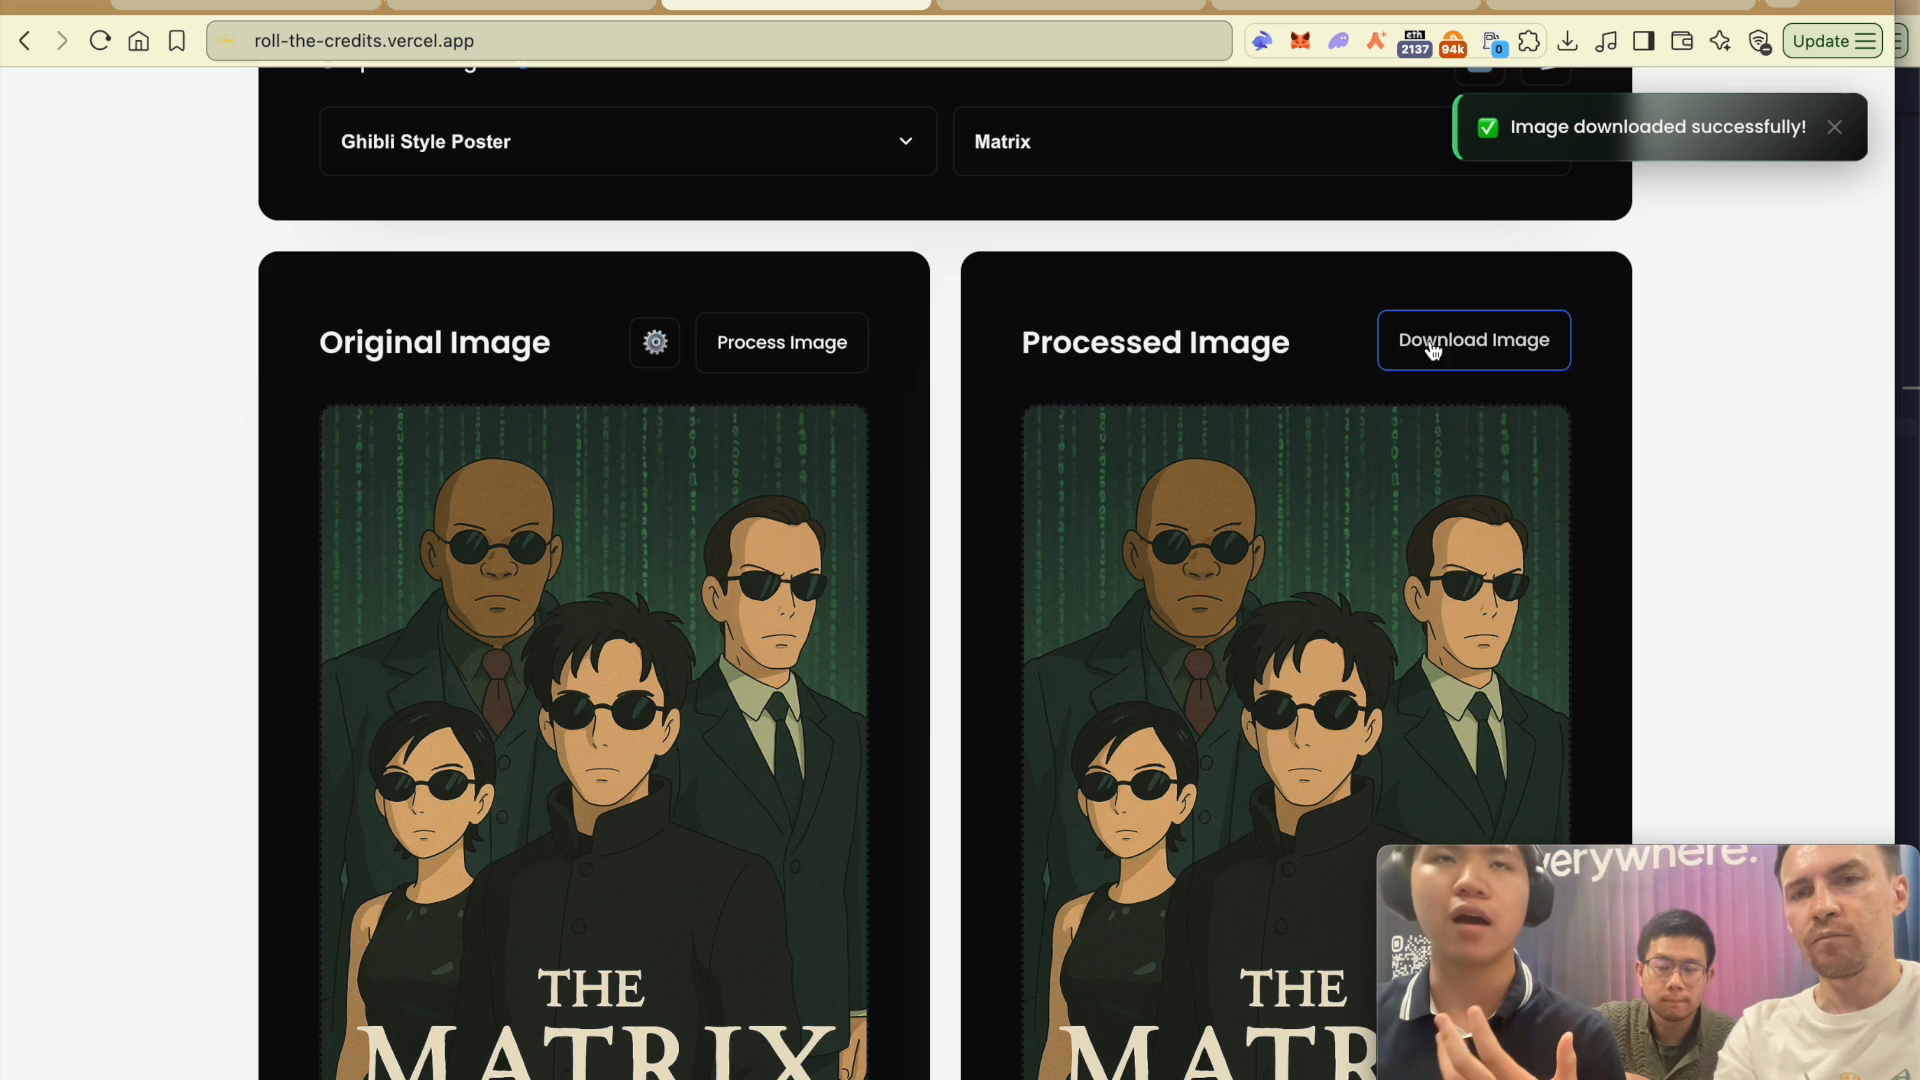Open settings gear beside Original Image
Image resolution: width=1920 pixels, height=1080 pixels.
655,342
